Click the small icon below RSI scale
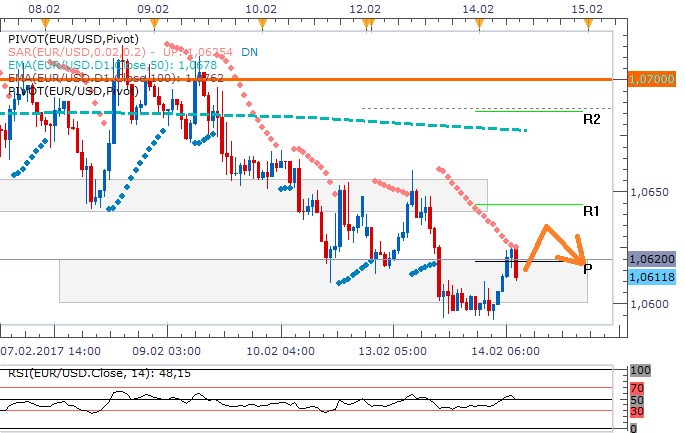685x433 pixels. pos(630,426)
